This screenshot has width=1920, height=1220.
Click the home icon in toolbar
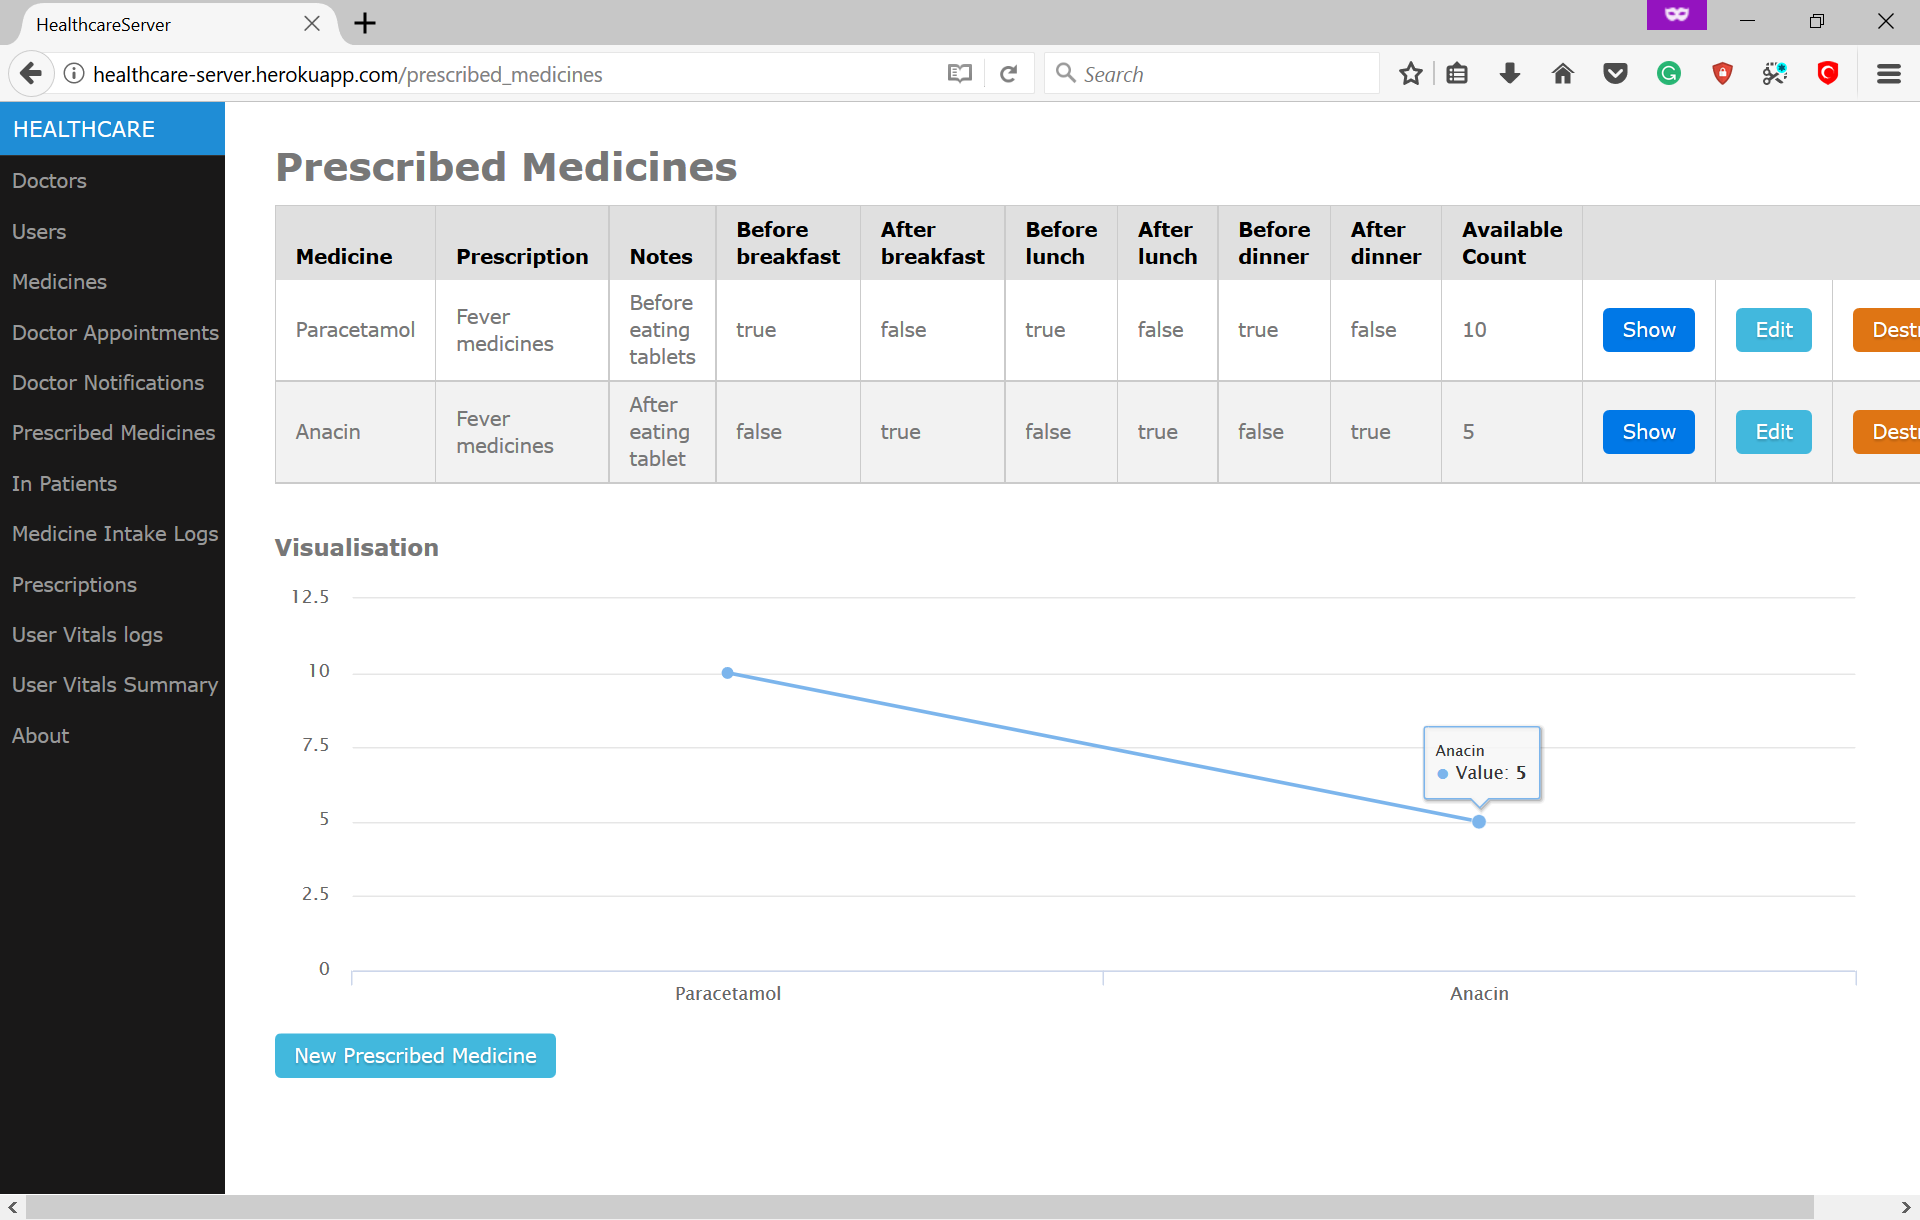1562,74
